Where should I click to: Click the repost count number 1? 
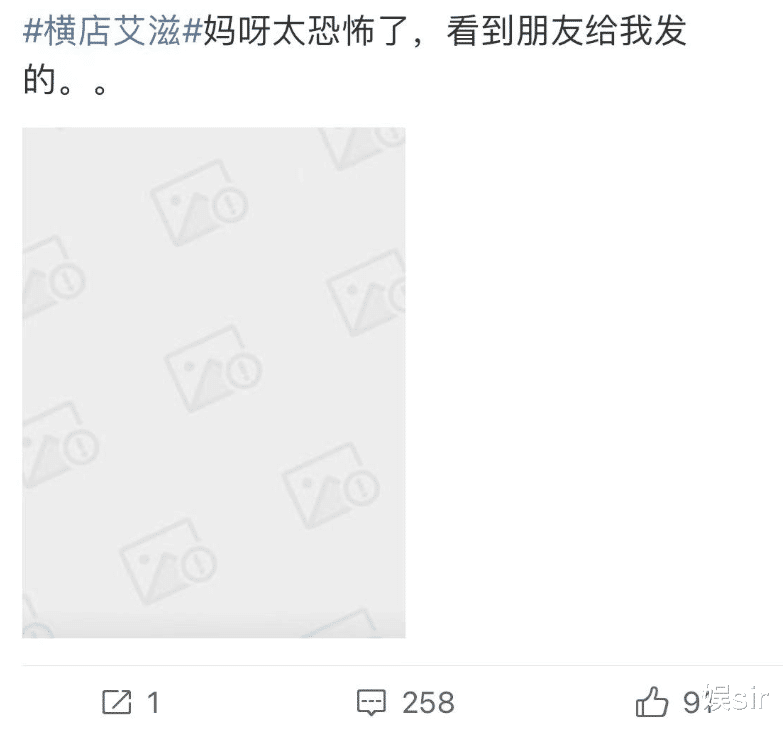(153, 703)
